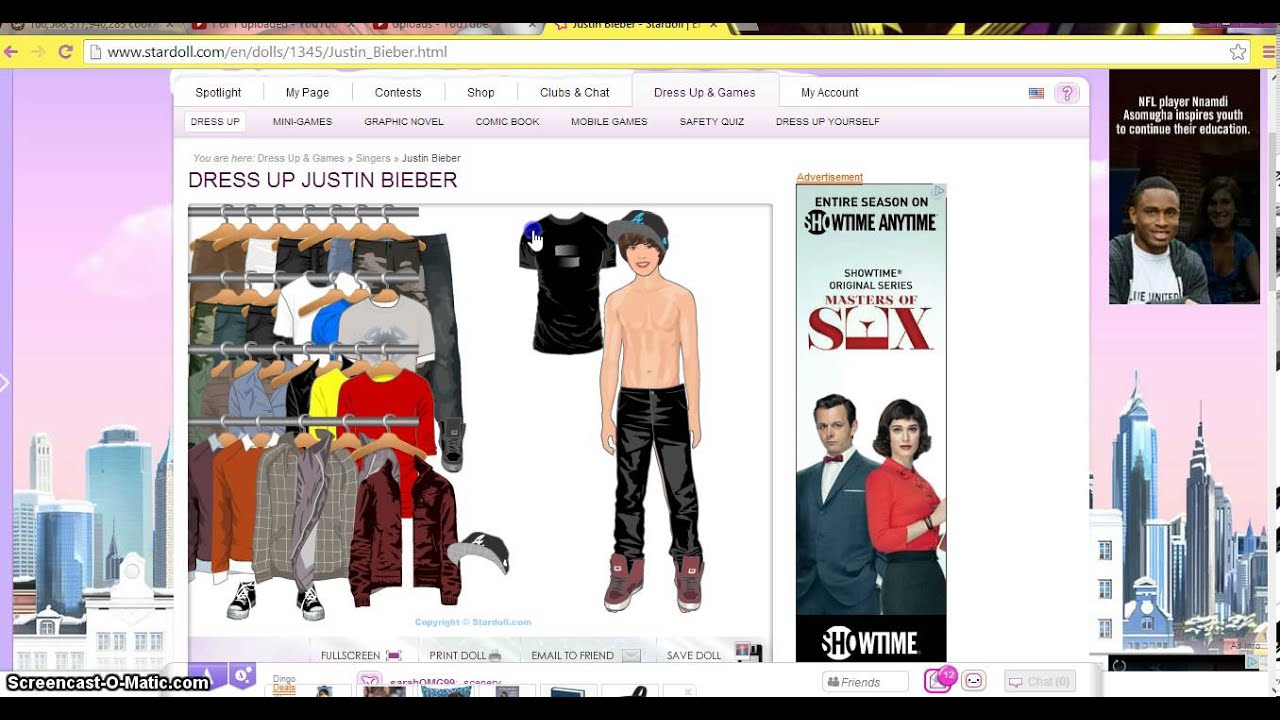Click the browser forward arrow
Image resolution: width=1280 pixels, height=720 pixels.
coord(38,52)
